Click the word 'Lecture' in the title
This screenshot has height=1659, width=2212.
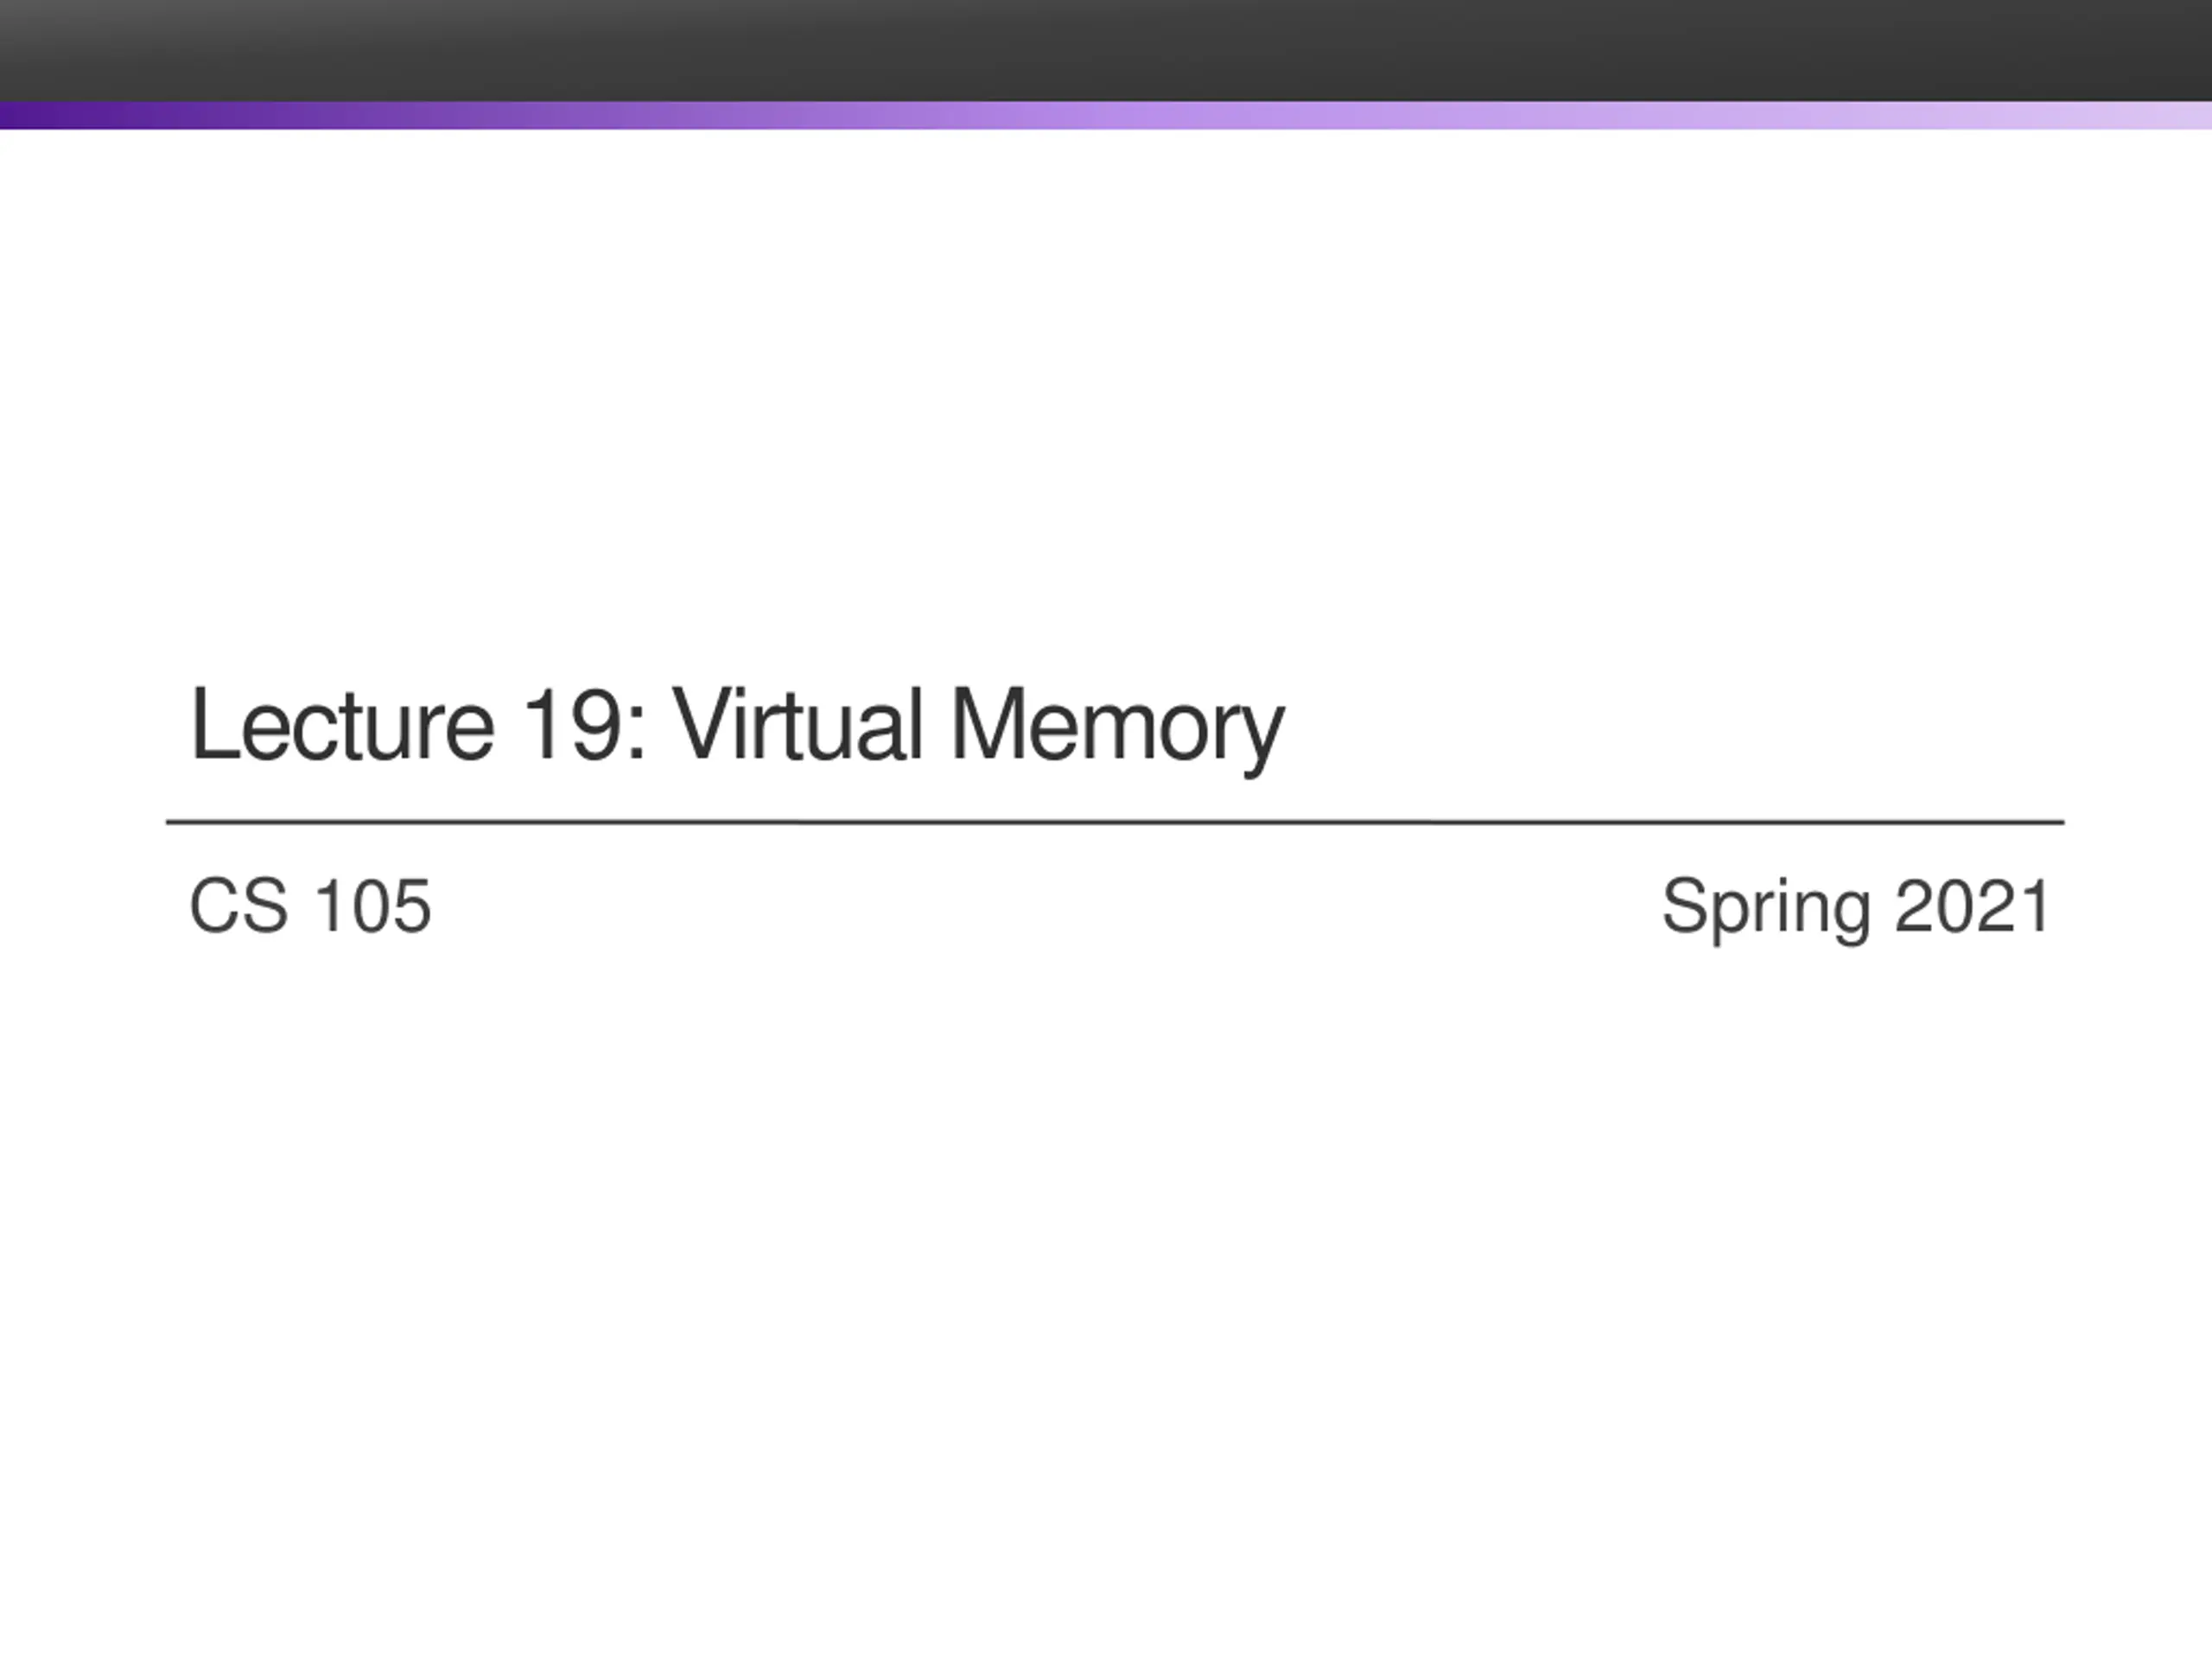click(341, 725)
